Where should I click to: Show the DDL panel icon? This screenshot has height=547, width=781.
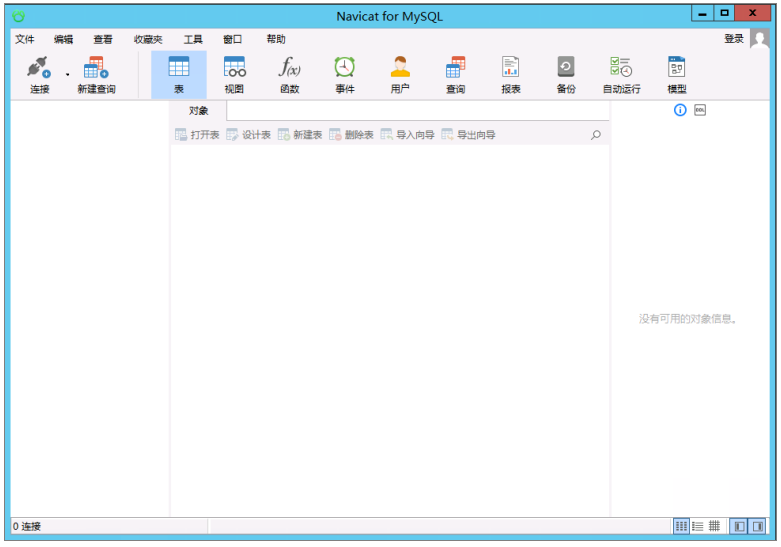point(700,110)
